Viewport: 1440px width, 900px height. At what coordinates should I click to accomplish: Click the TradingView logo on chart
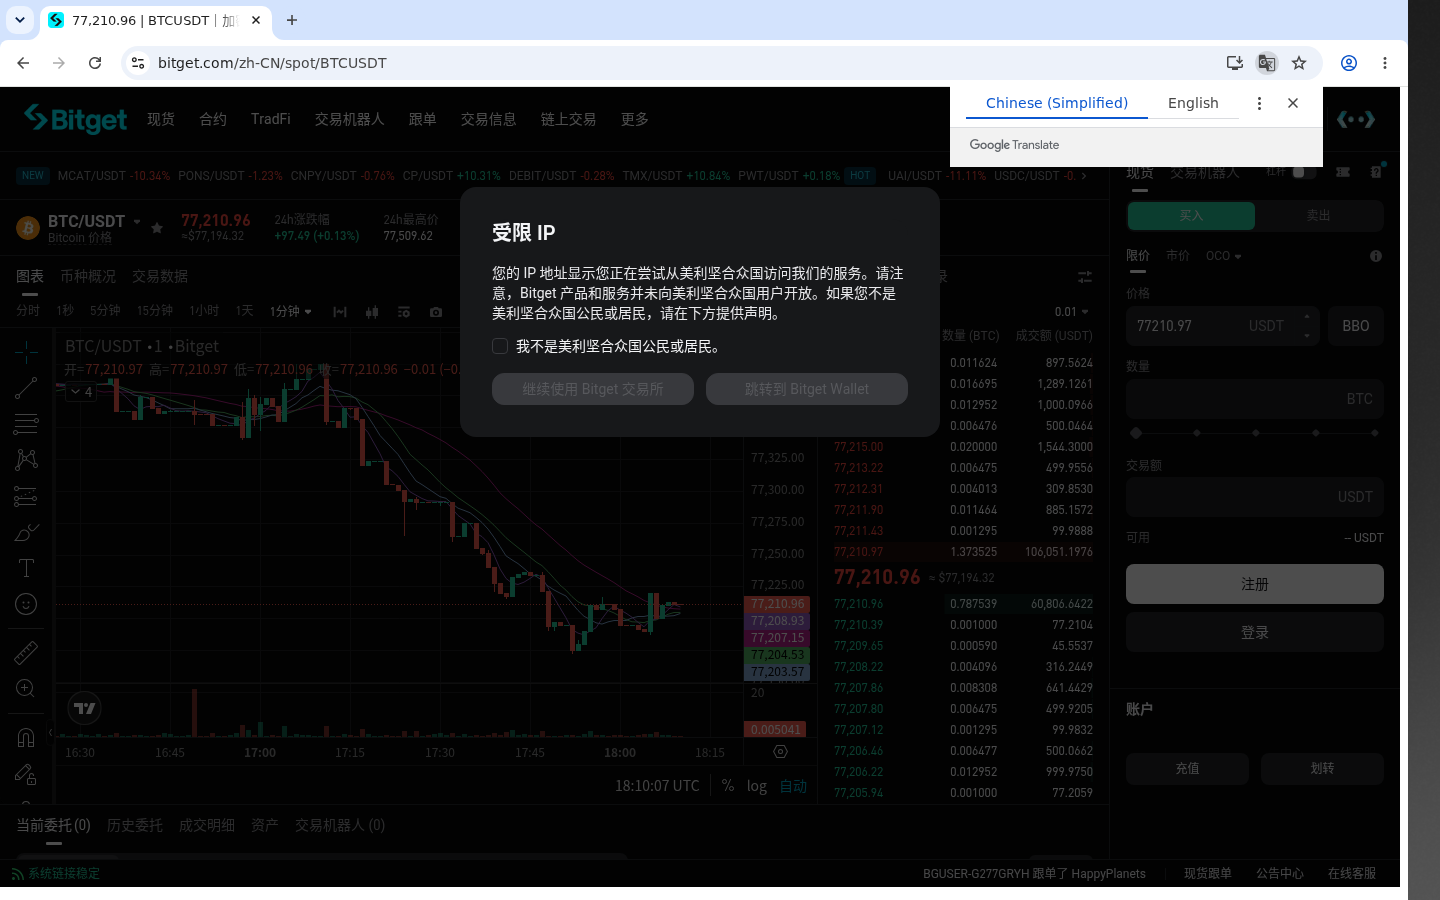[85, 708]
